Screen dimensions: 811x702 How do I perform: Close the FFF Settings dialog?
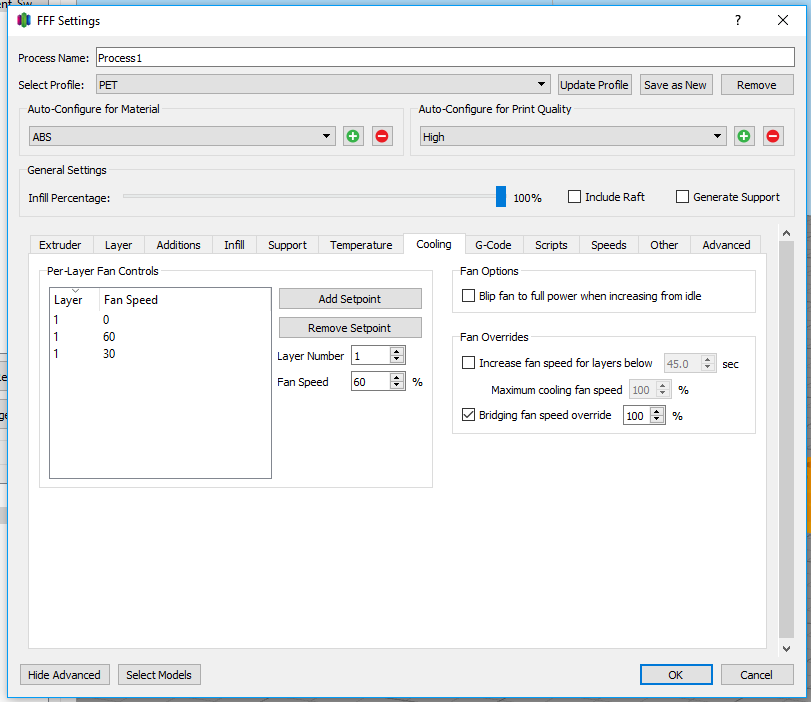[x=783, y=20]
